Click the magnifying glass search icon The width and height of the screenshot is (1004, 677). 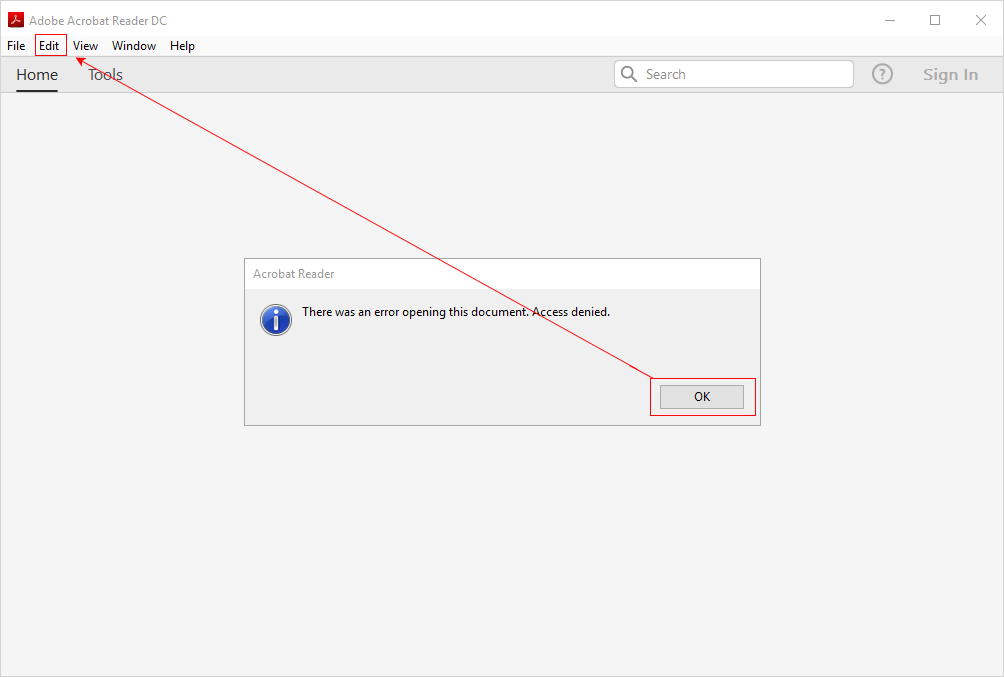pos(629,74)
